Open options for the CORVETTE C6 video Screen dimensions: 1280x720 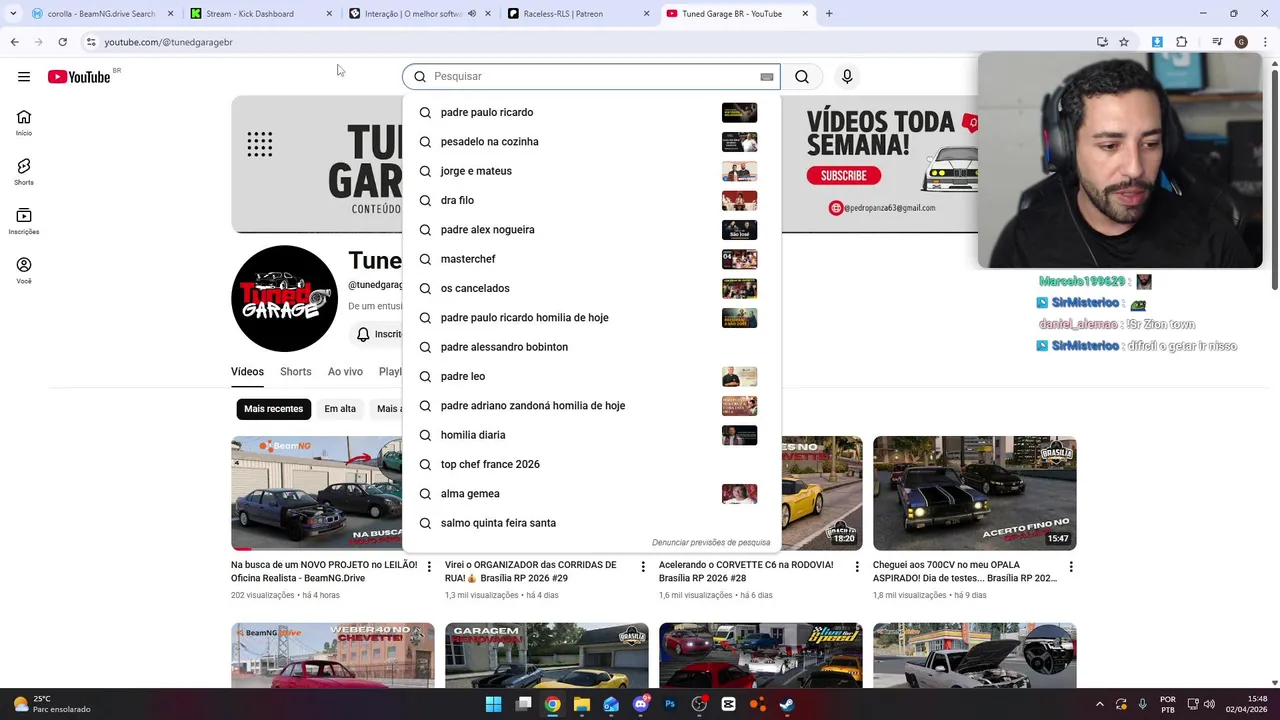click(857, 567)
